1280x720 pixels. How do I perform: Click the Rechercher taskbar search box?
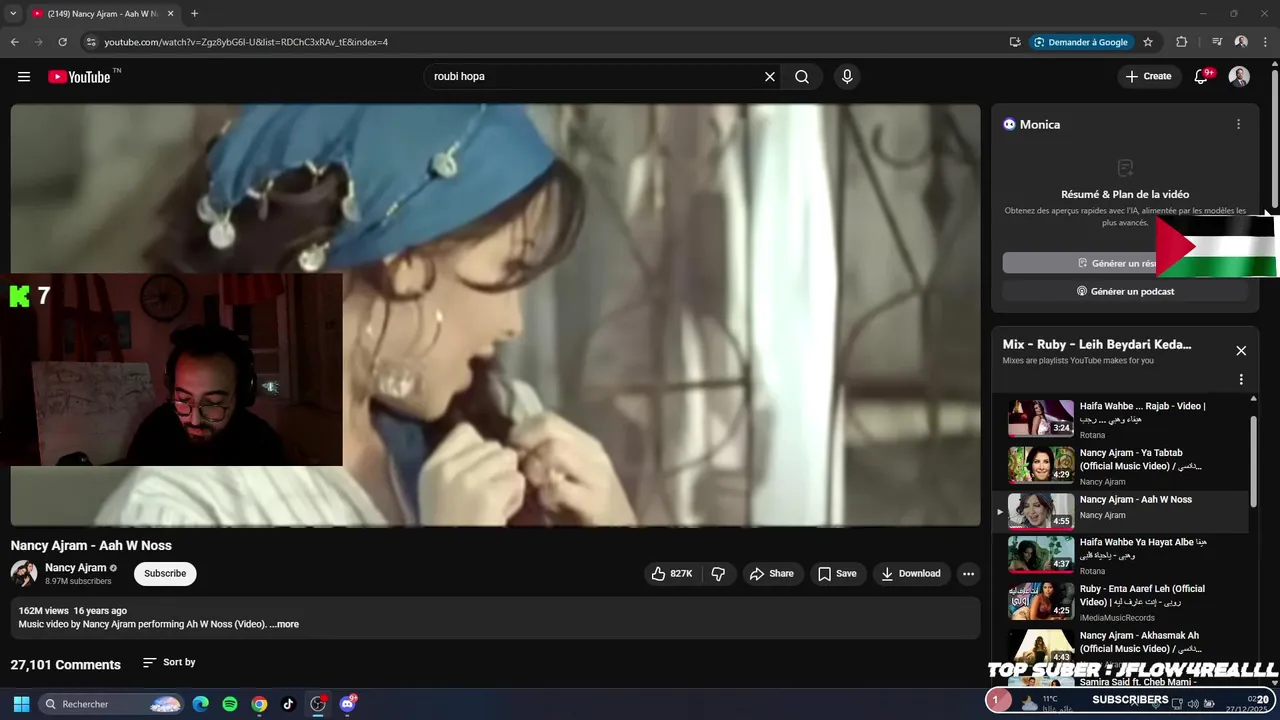point(112,704)
